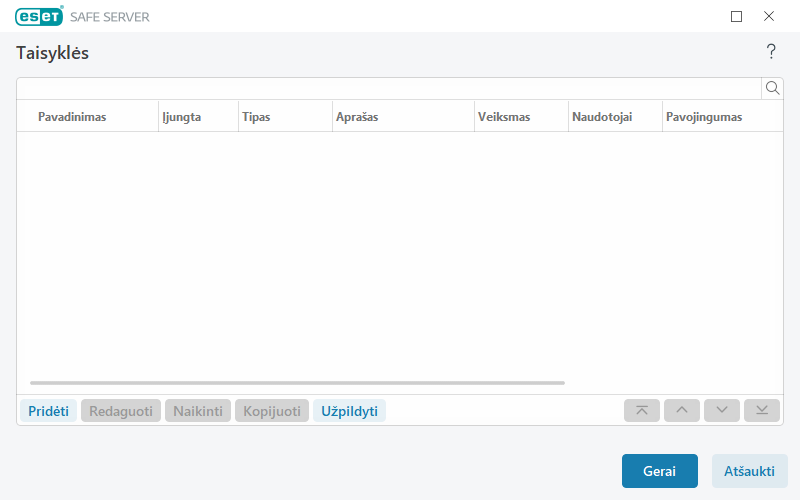
Task: Maximize the Safe Server window
Action: [737, 16]
